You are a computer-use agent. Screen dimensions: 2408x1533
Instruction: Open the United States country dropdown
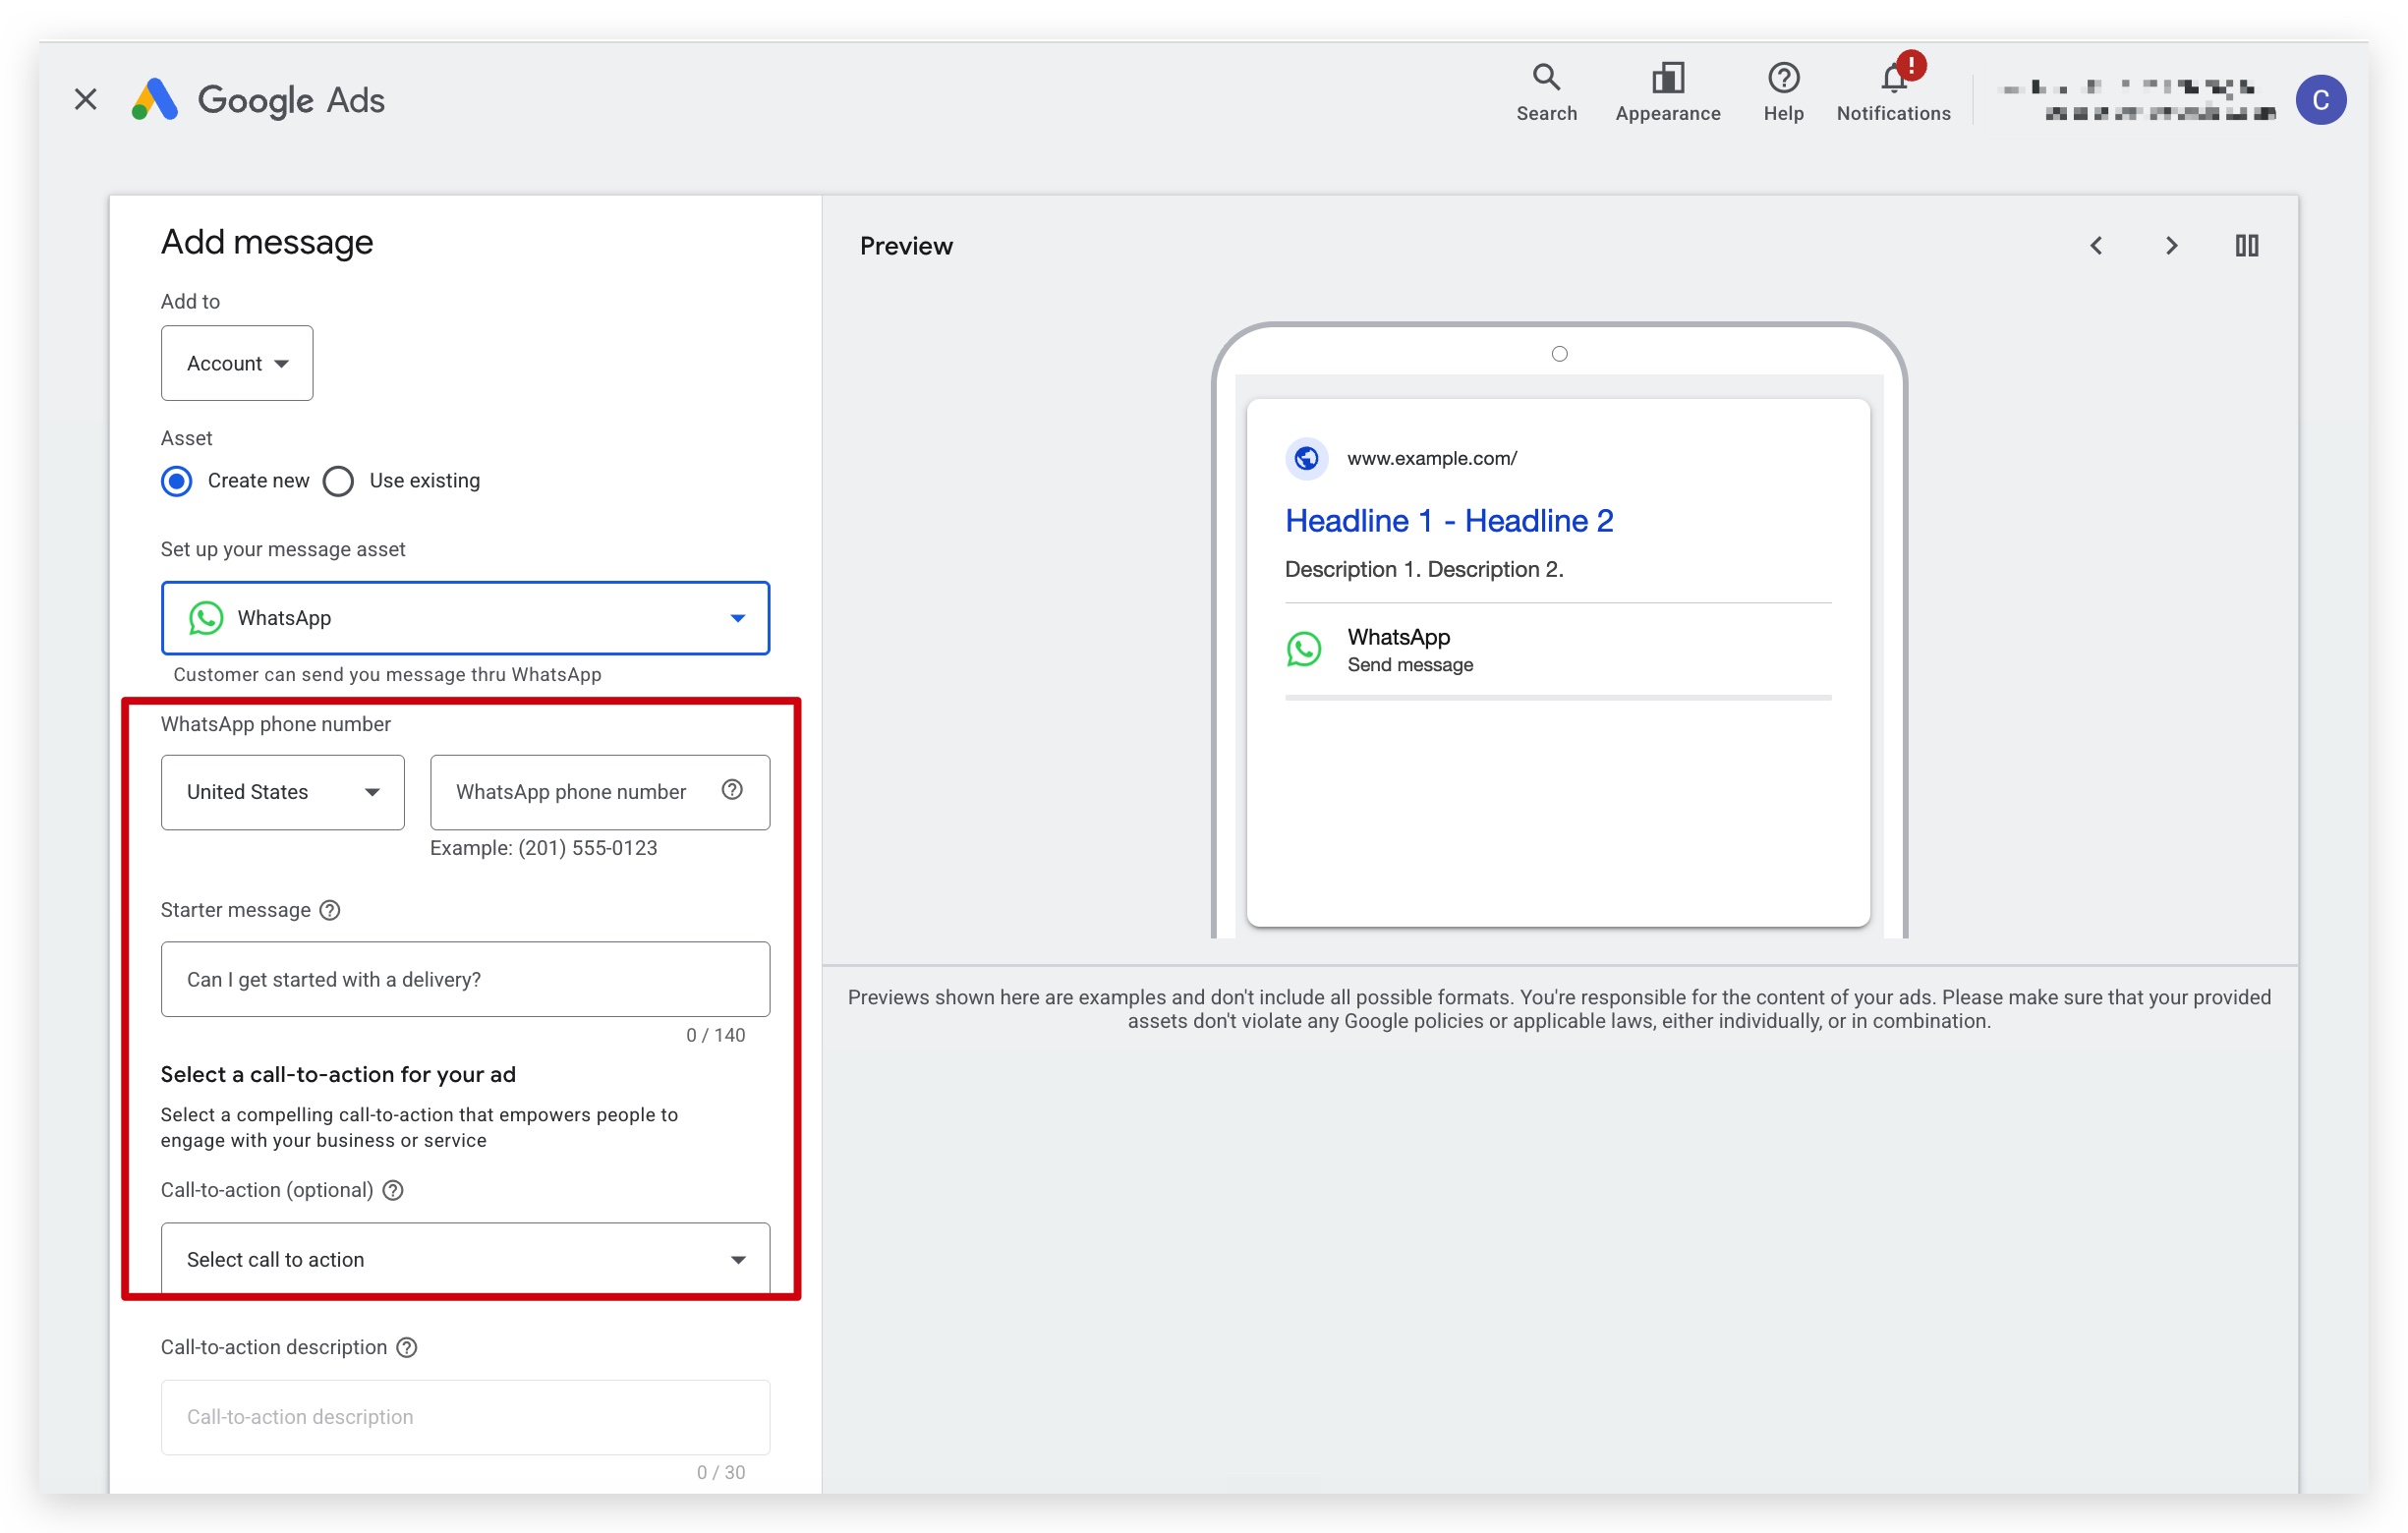pyautogui.click(x=283, y=792)
